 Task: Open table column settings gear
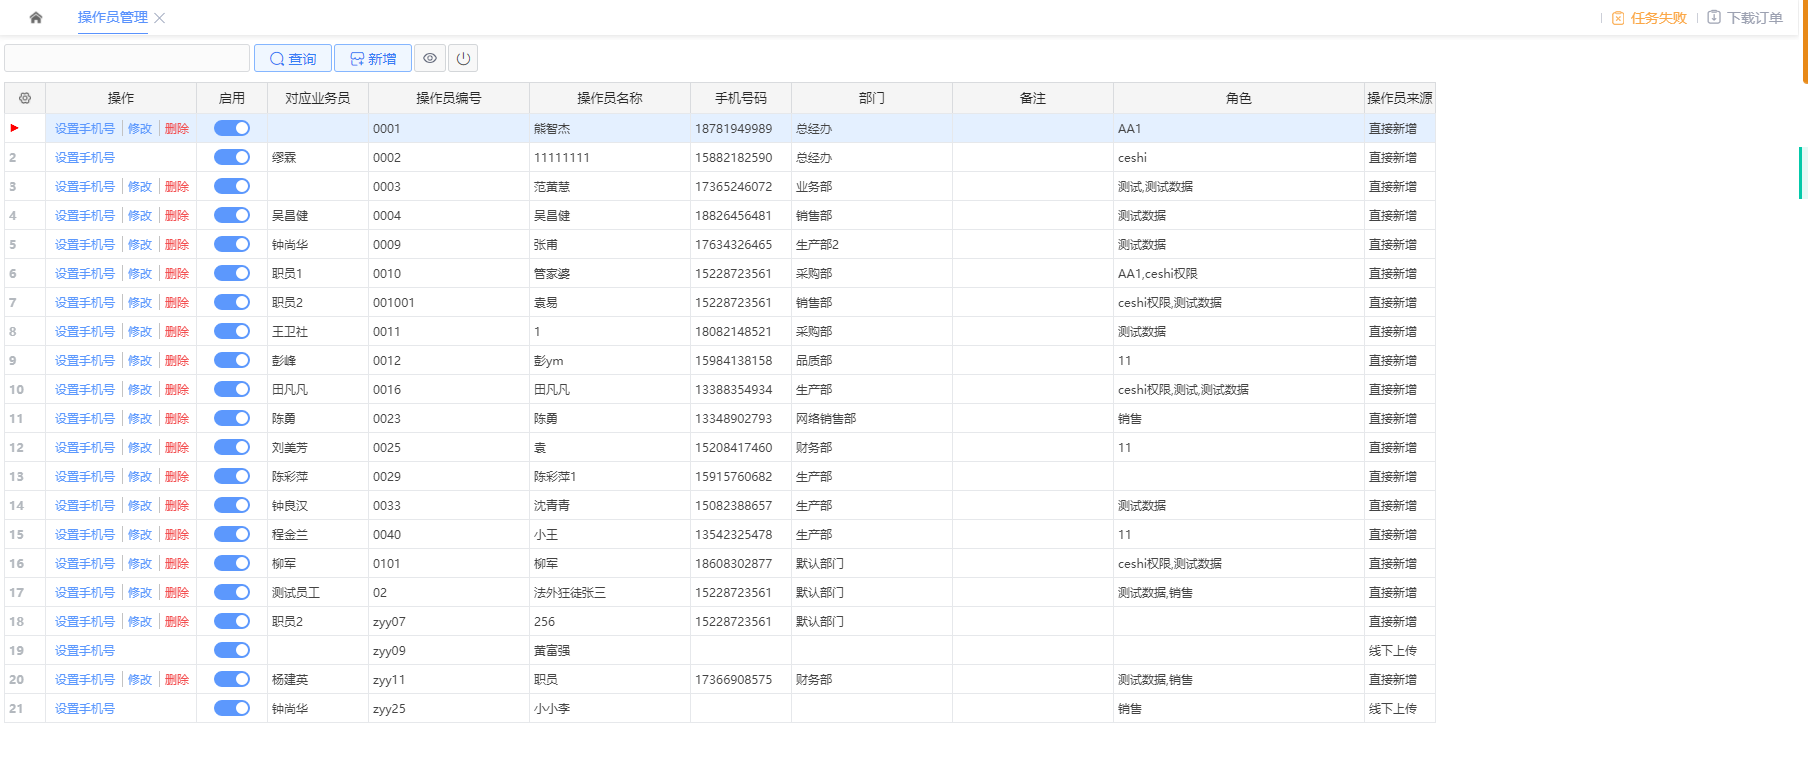25,98
